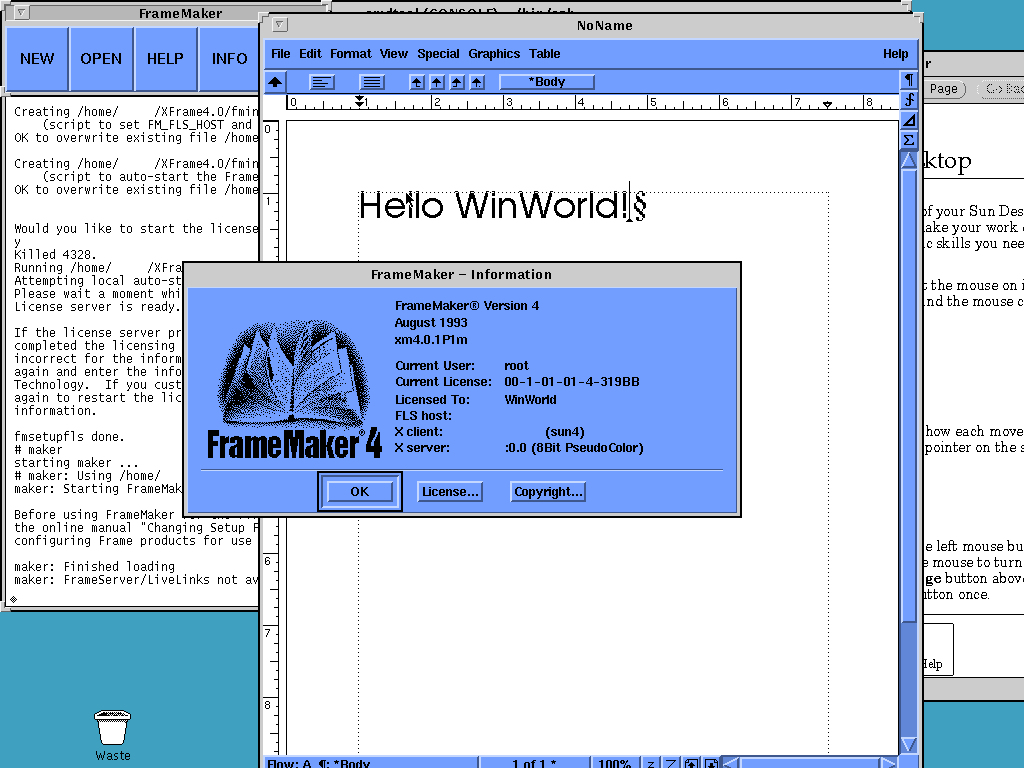Click the formatting bar collapse arrow icon

point(275,82)
